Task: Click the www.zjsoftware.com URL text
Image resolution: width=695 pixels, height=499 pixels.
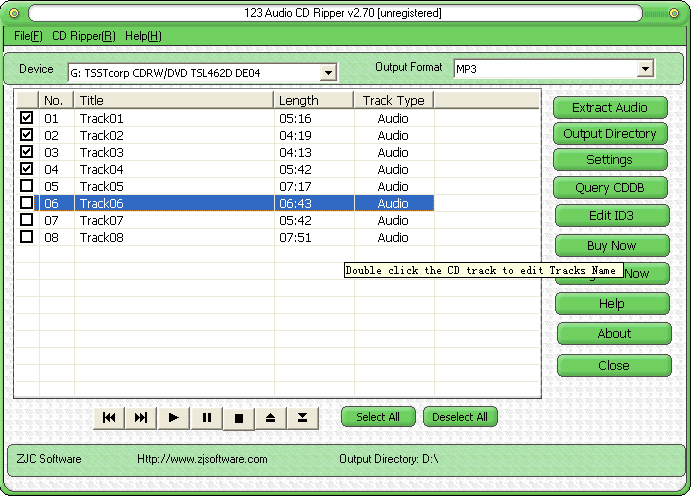Action: click(x=202, y=459)
